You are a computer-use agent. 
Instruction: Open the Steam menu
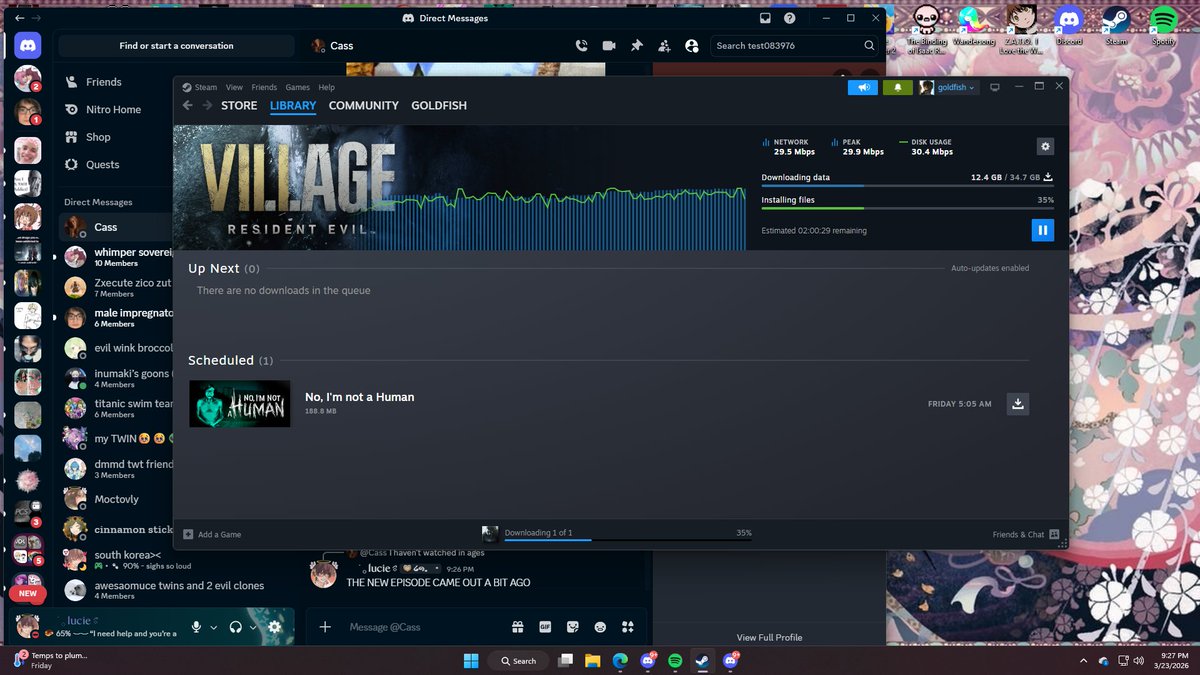point(200,87)
